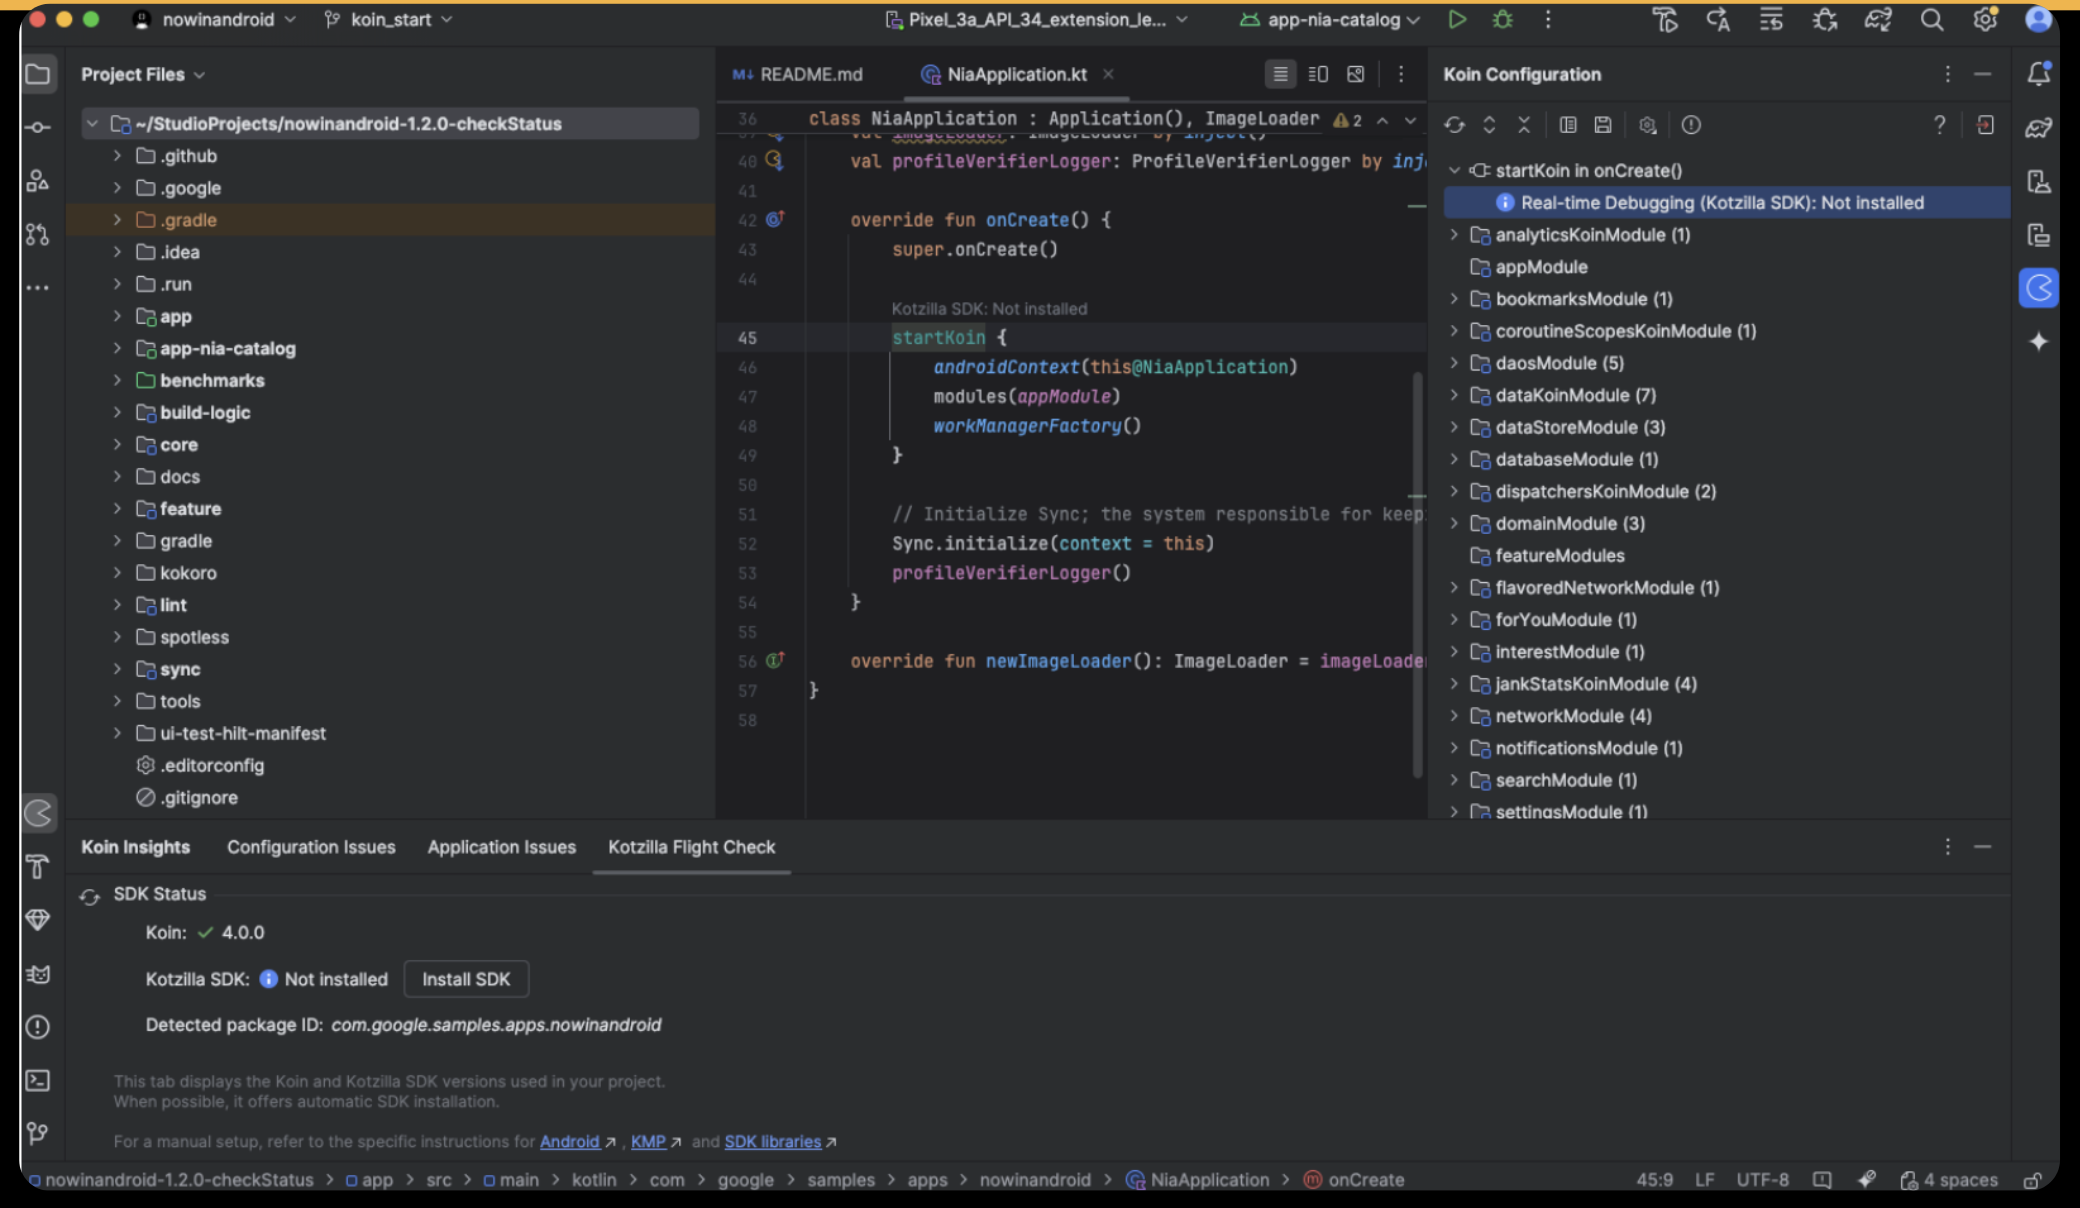The width and height of the screenshot is (2080, 1208).
Task: Click the save icon in Koin Configuration toolbar
Action: [1602, 125]
